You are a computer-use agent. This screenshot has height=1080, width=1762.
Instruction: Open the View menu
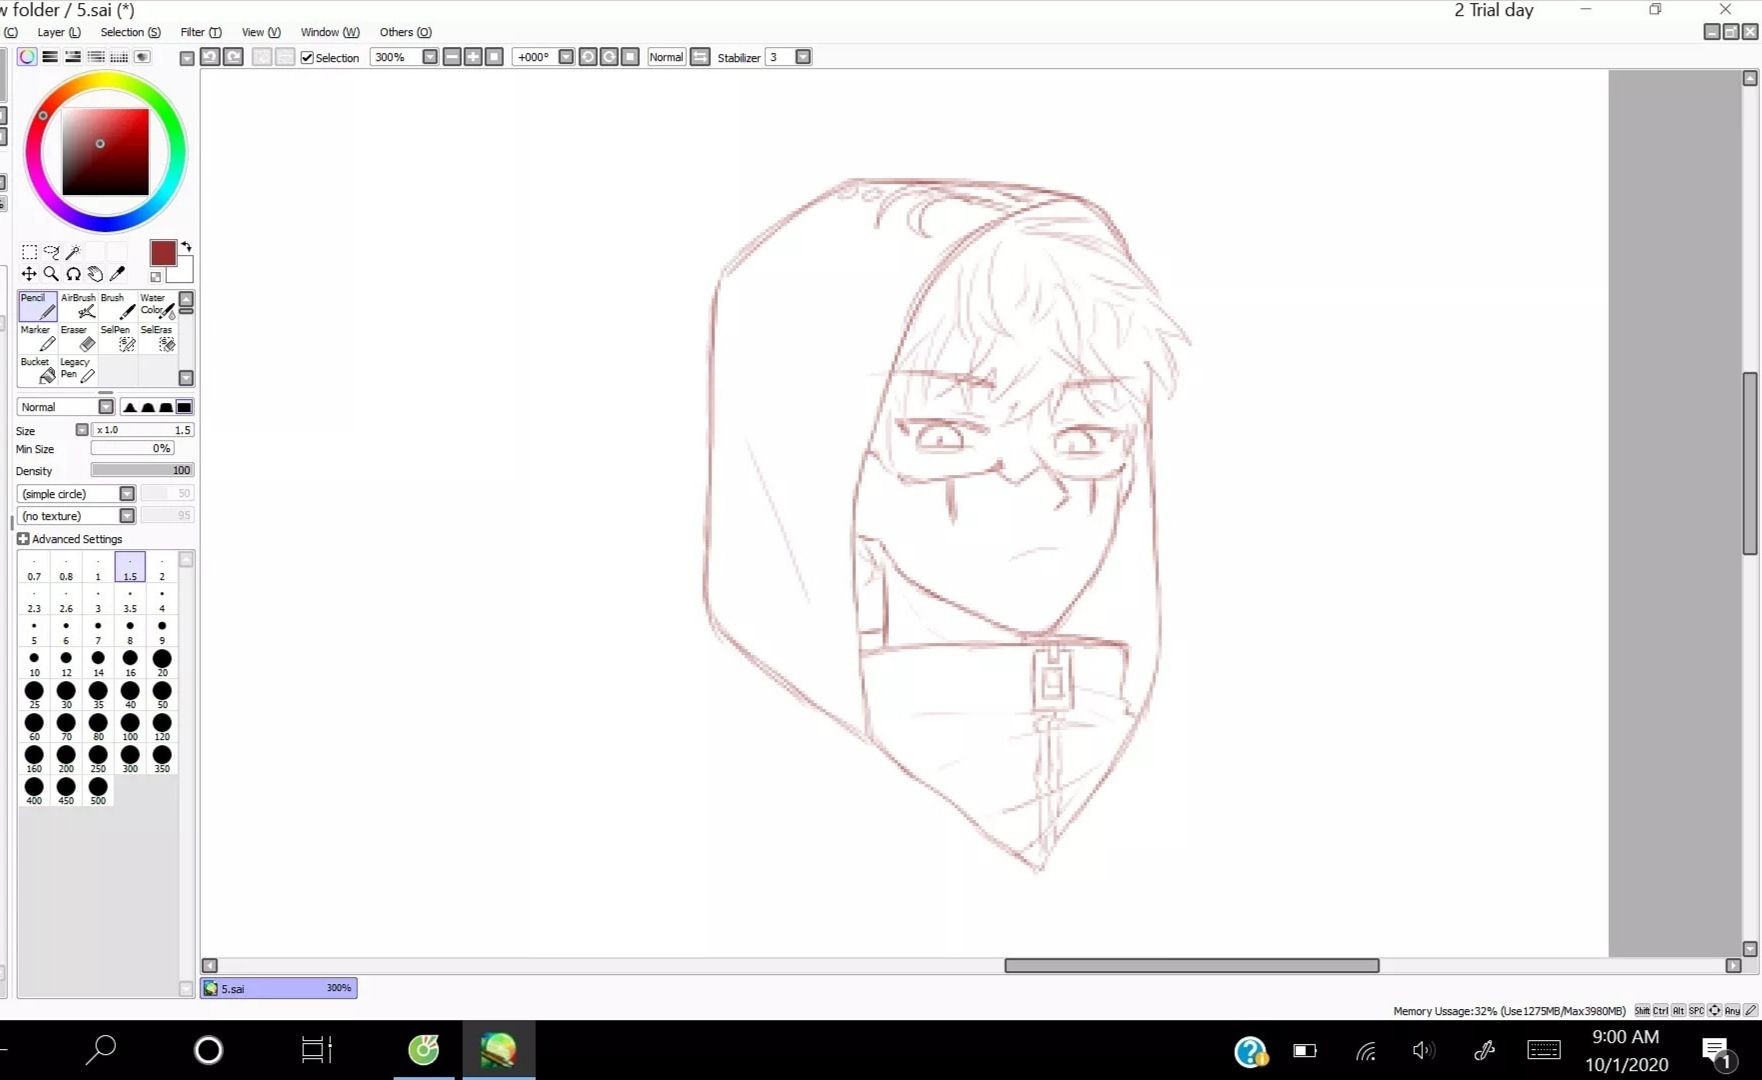pos(261,32)
